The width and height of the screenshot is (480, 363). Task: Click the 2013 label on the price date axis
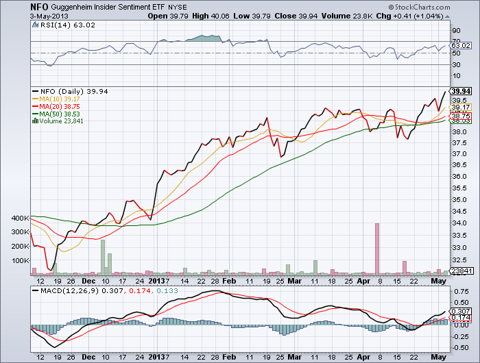[x=157, y=281]
